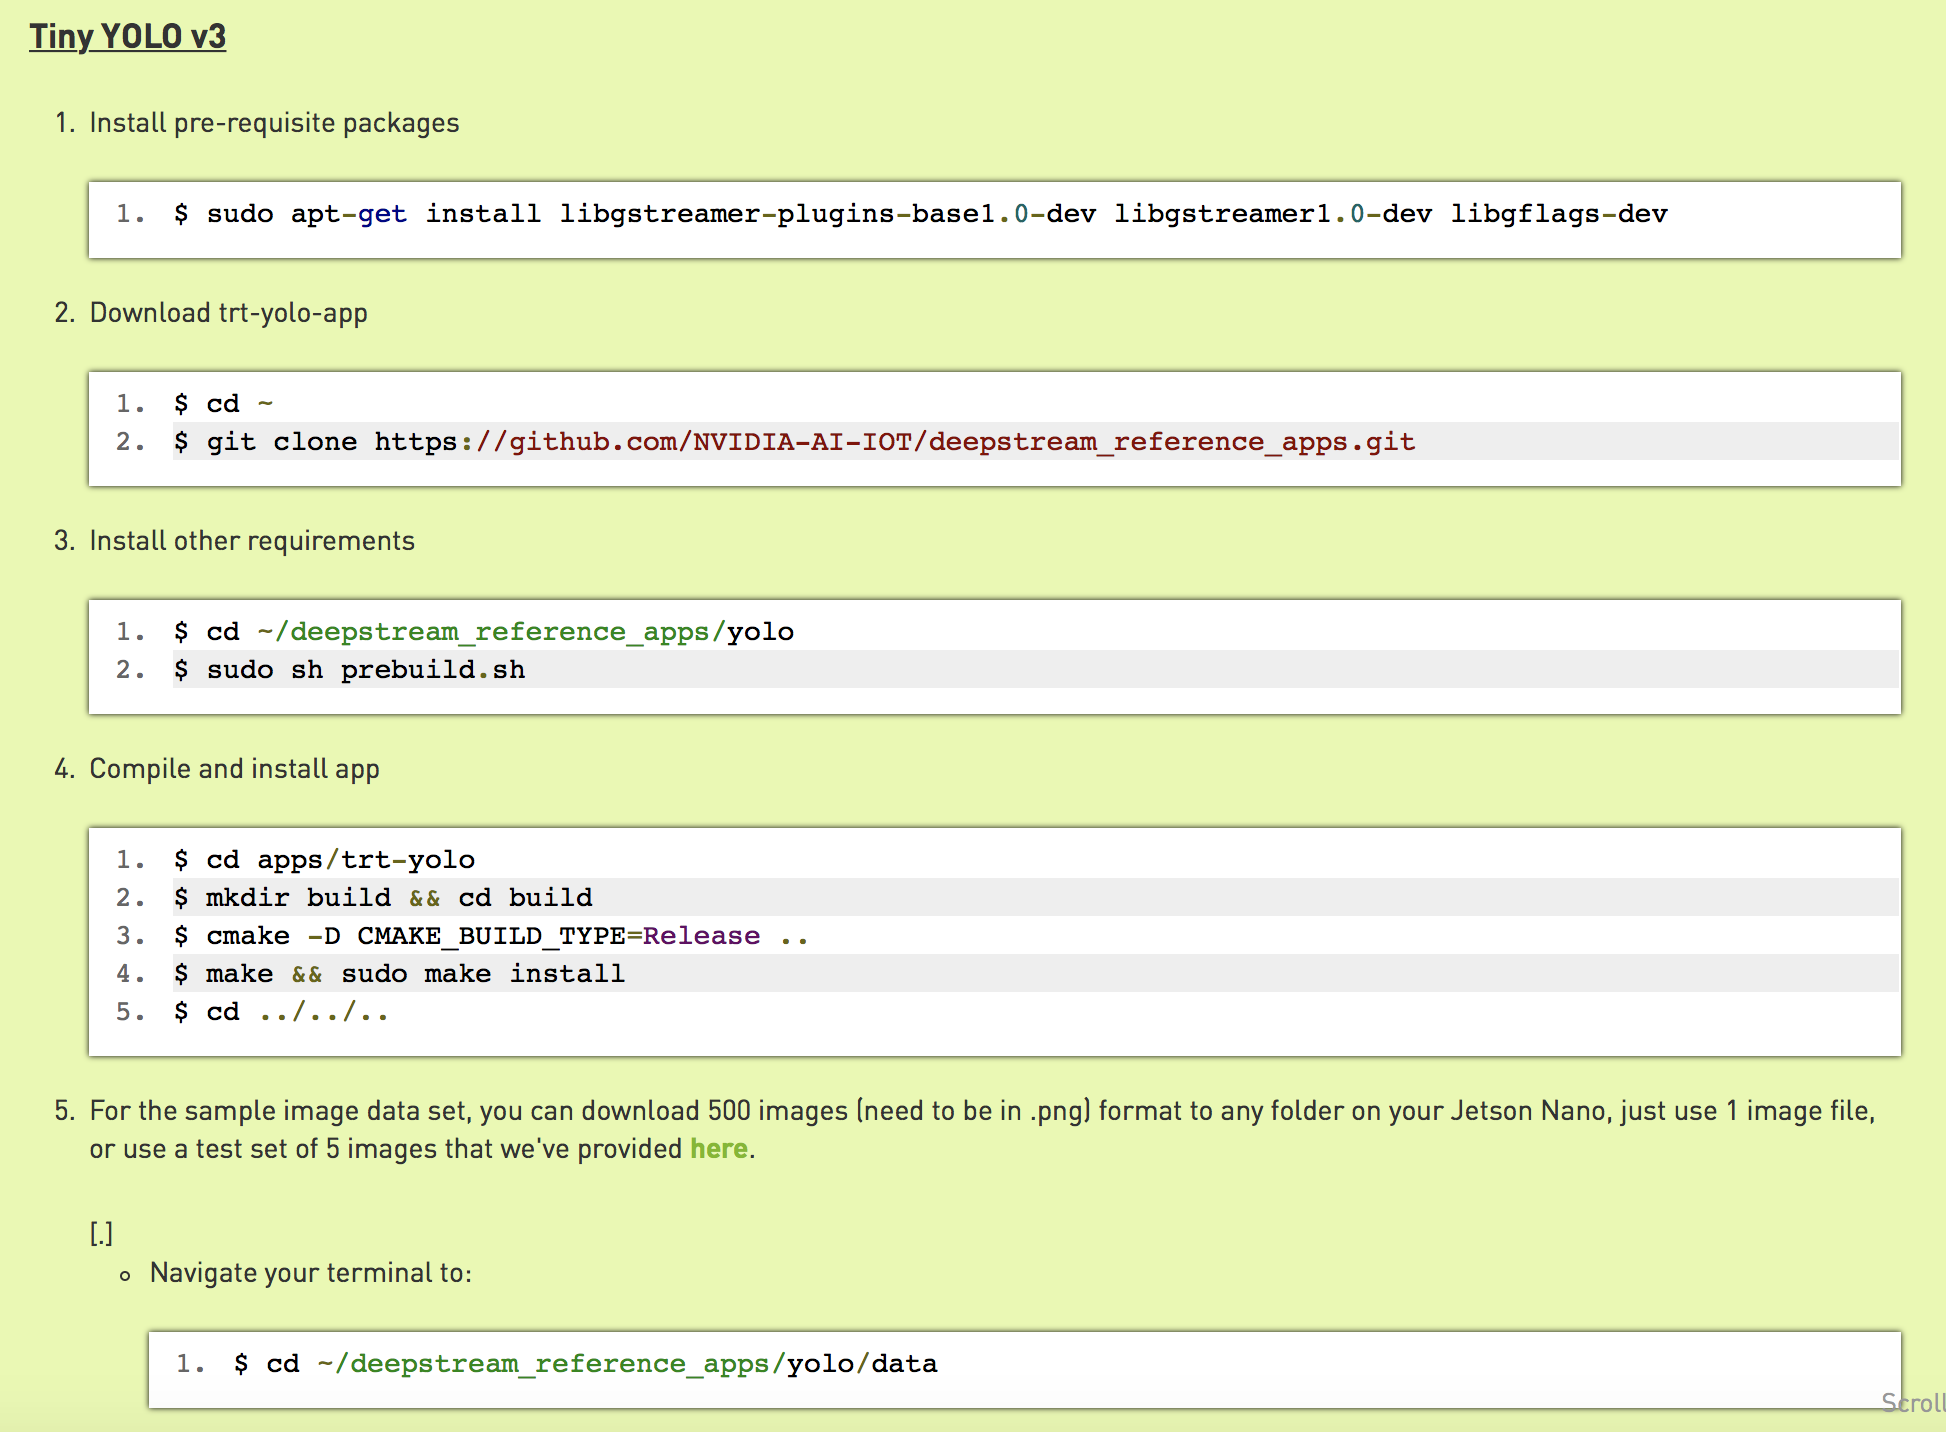Click 'Compile and install app' step text
This screenshot has width=1946, height=1432.
234,769
